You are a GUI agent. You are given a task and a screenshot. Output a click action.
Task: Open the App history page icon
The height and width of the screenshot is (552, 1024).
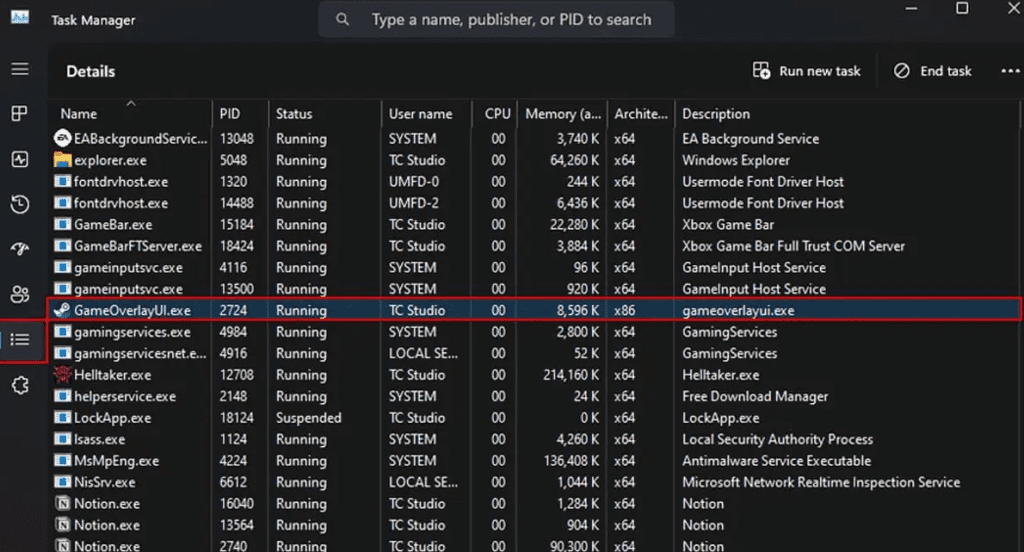click(19, 204)
